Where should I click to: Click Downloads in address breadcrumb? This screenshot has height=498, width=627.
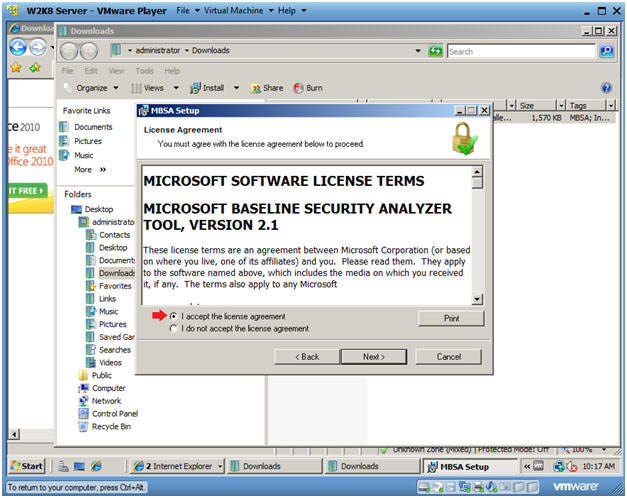(x=211, y=50)
